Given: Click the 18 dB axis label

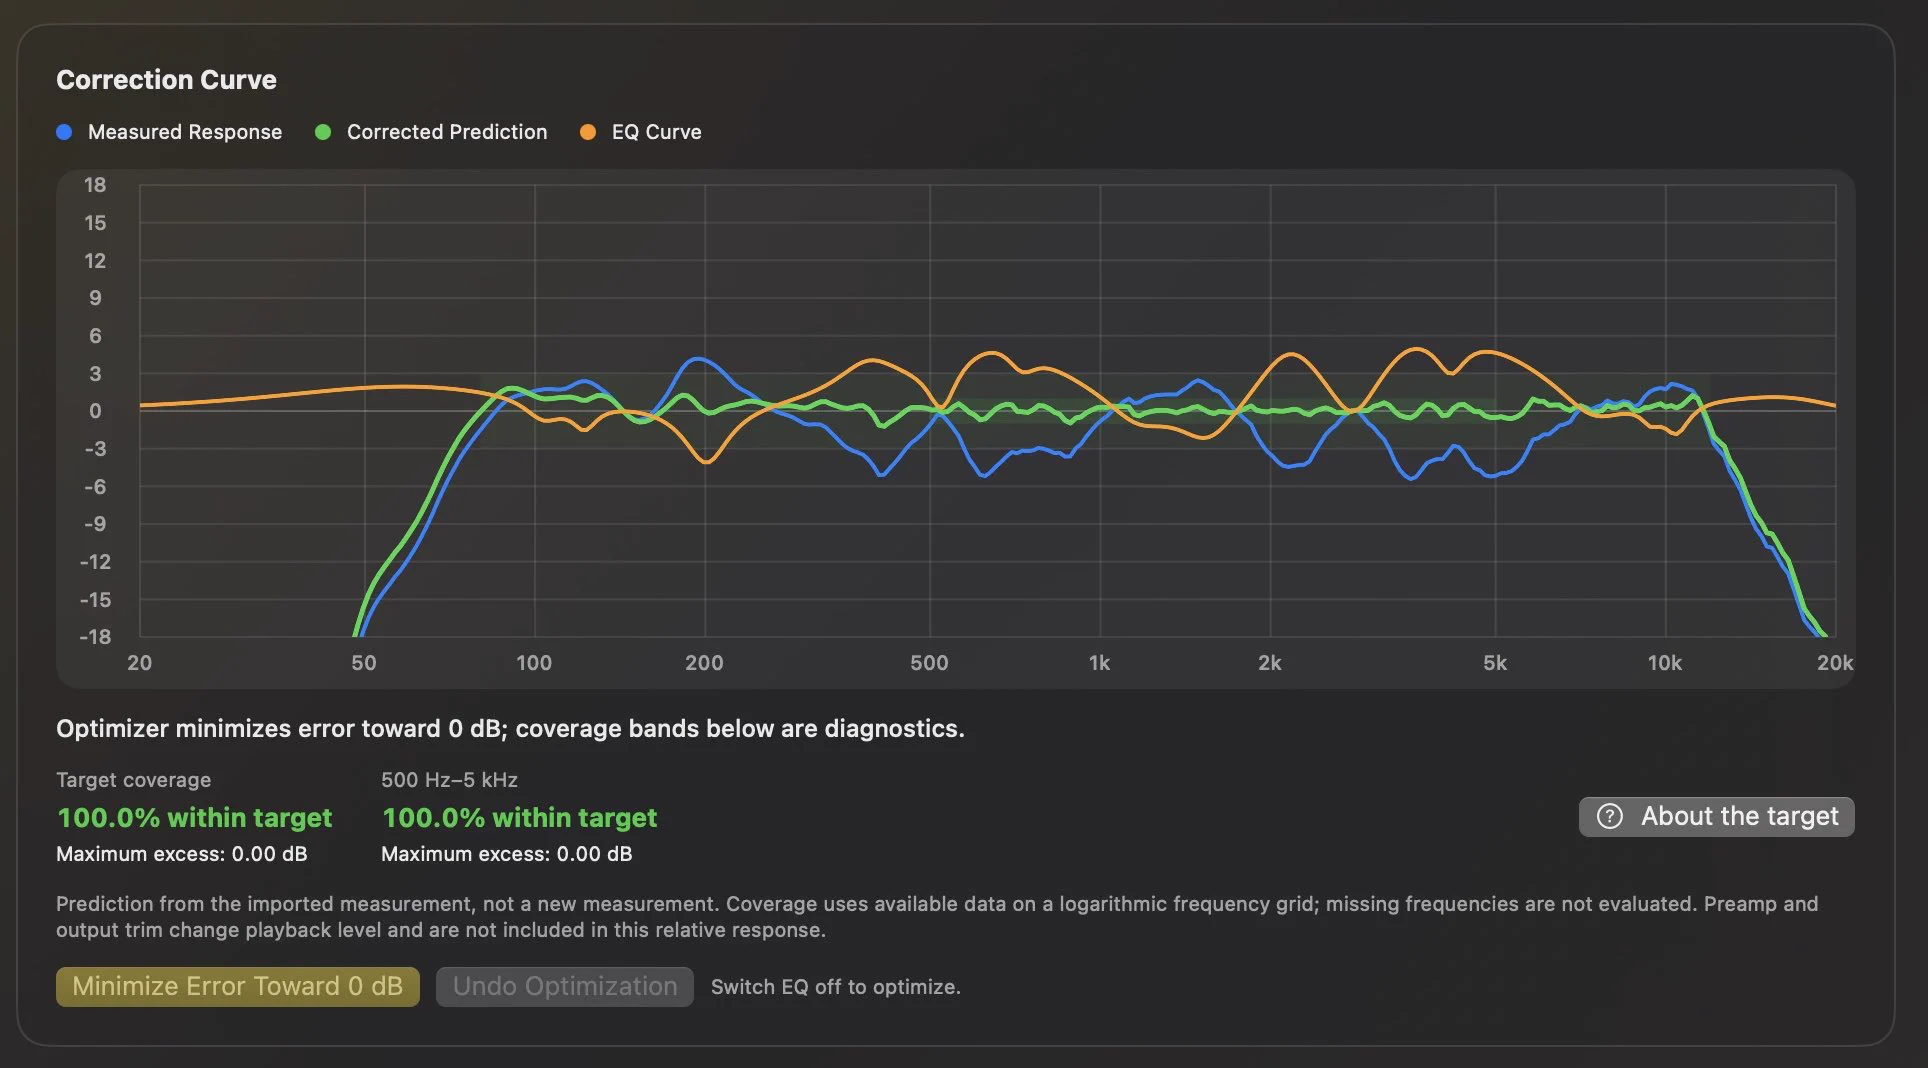Looking at the screenshot, I should [95, 185].
